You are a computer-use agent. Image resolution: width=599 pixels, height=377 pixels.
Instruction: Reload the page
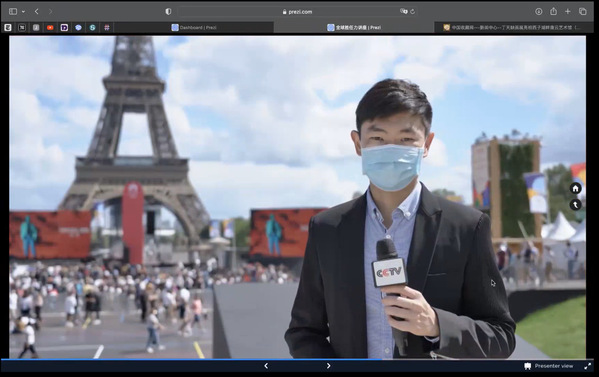coord(413,12)
